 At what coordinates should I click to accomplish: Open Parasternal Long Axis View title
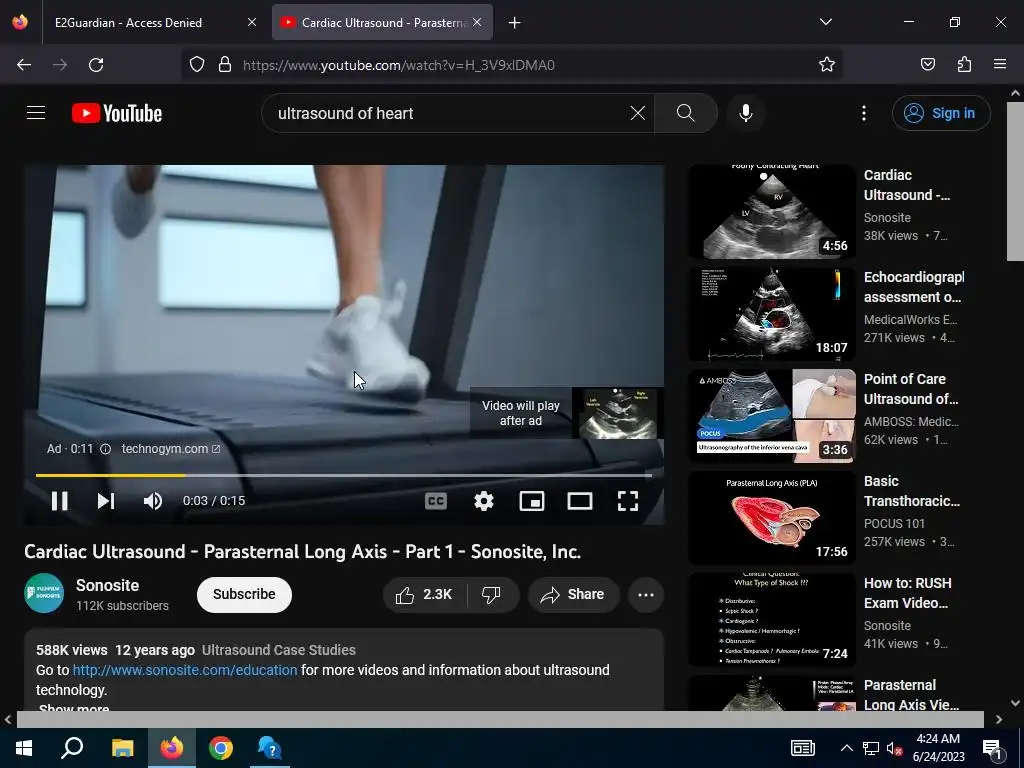(912, 695)
